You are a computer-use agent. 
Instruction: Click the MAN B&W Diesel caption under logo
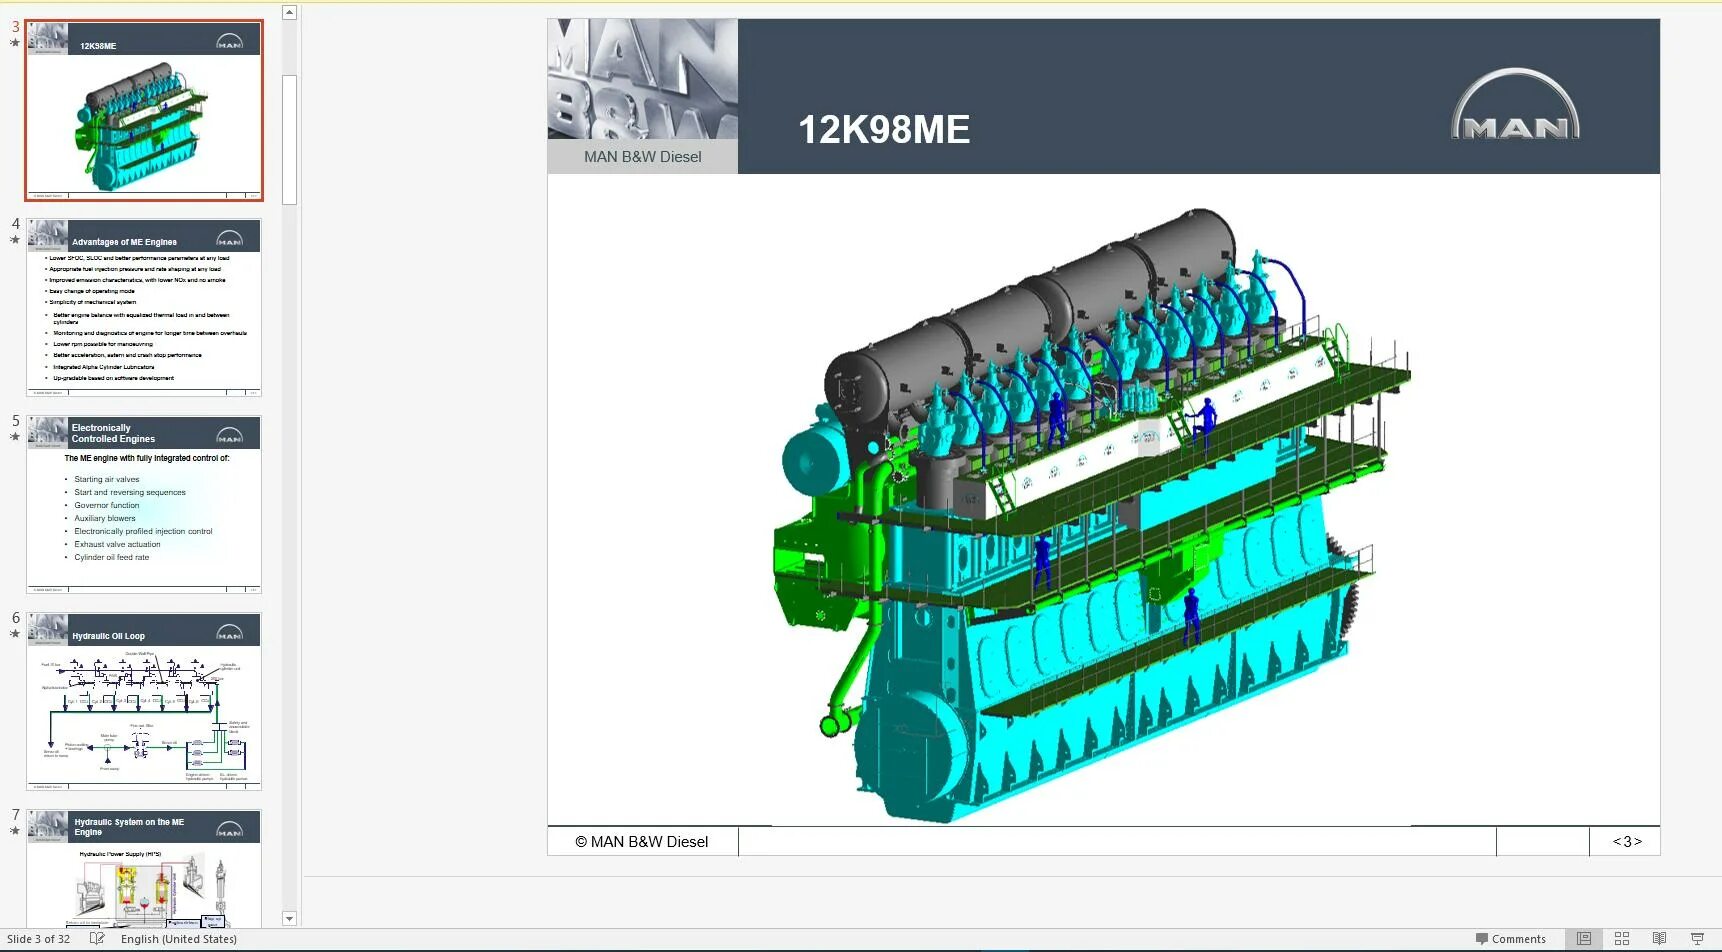click(x=643, y=157)
